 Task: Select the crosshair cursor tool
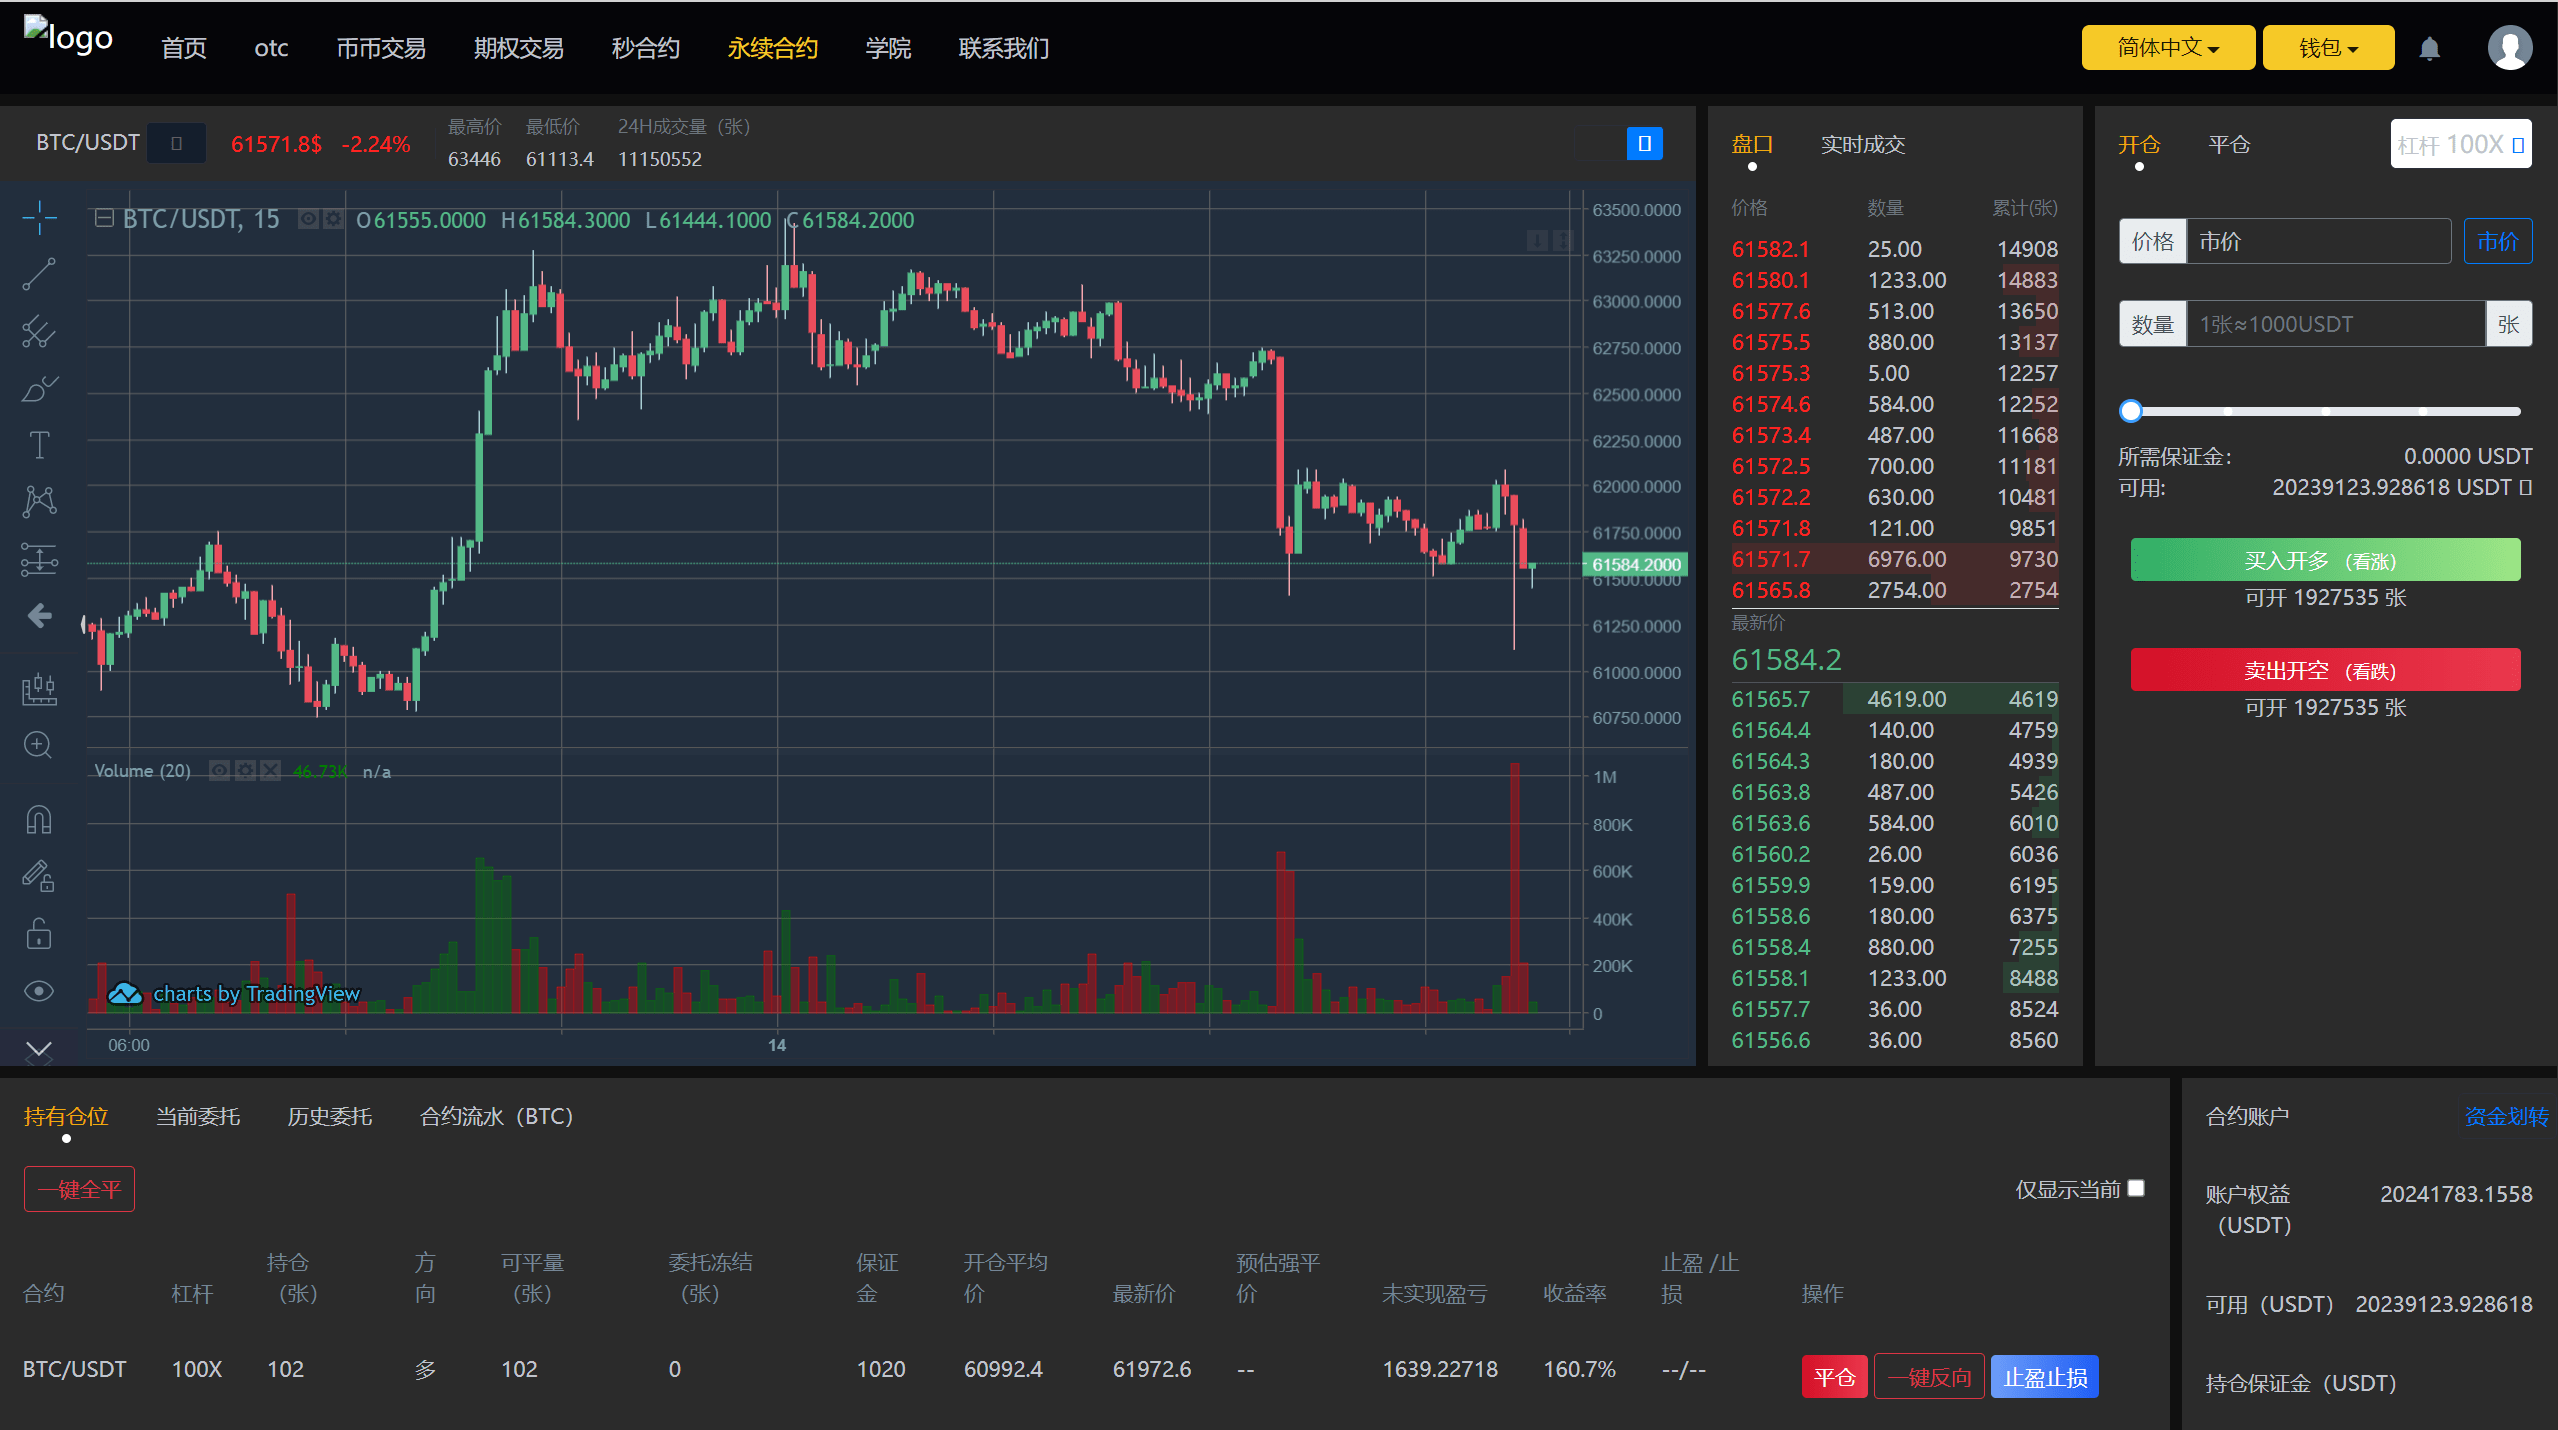pyautogui.click(x=39, y=217)
